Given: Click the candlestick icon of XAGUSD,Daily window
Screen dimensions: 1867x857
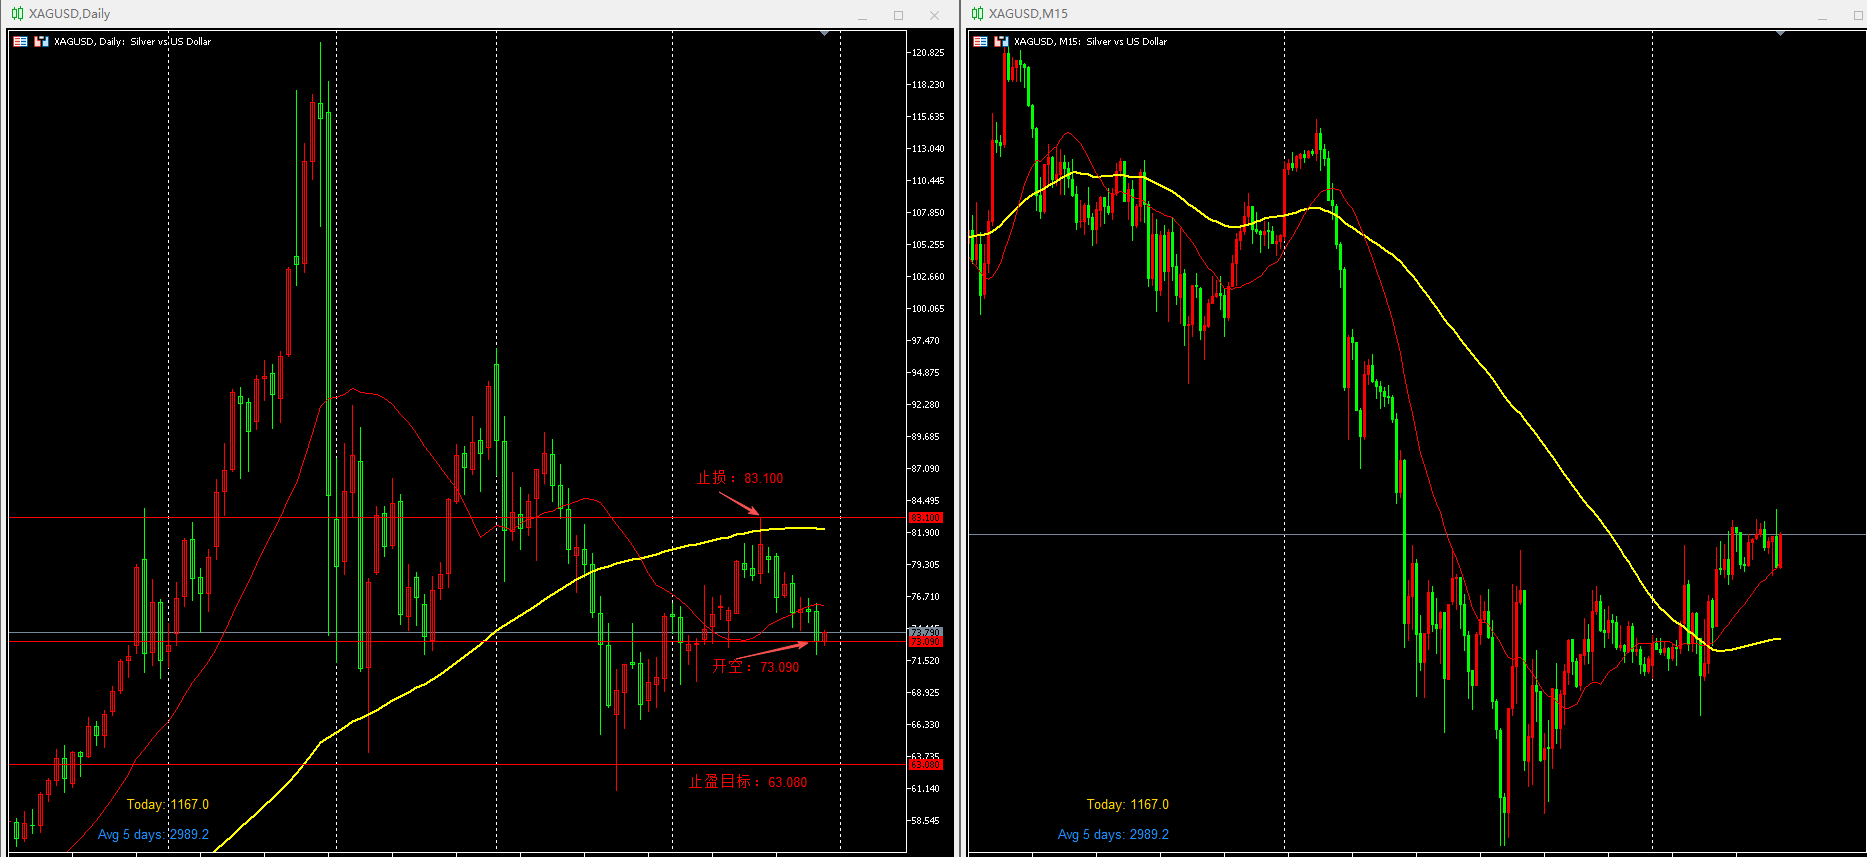Looking at the screenshot, I should (17, 14).
